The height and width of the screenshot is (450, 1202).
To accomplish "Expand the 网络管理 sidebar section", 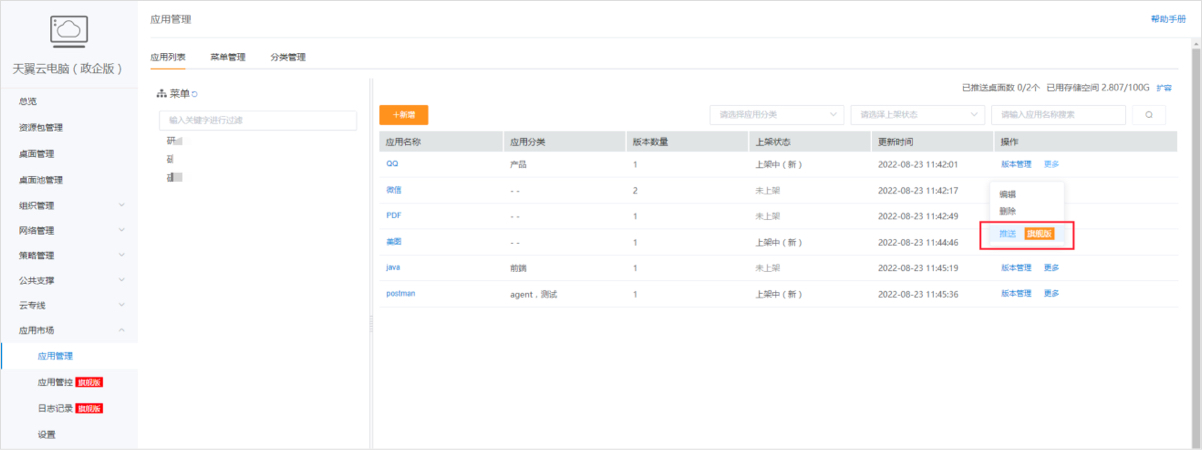I will pyautogui.click(x=68, y=230).
